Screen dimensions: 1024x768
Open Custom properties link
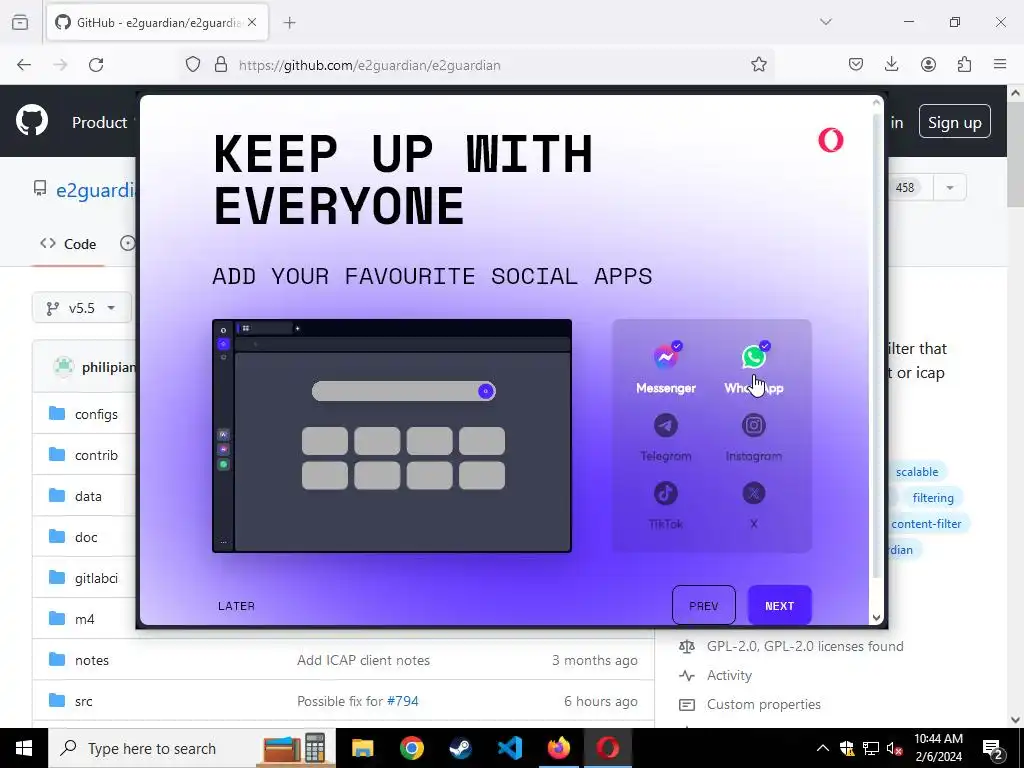point(763,705)
